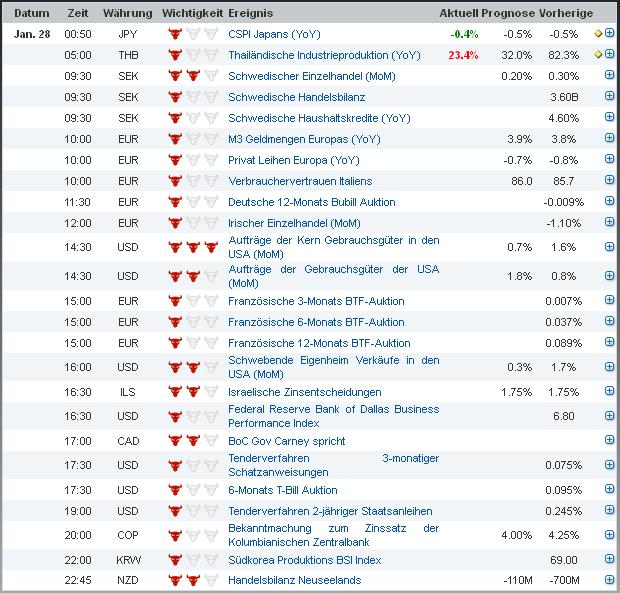Expand the Schwedischer Einzelhandel (MoM) row
The image size is (620, 593).
point(609,76)
